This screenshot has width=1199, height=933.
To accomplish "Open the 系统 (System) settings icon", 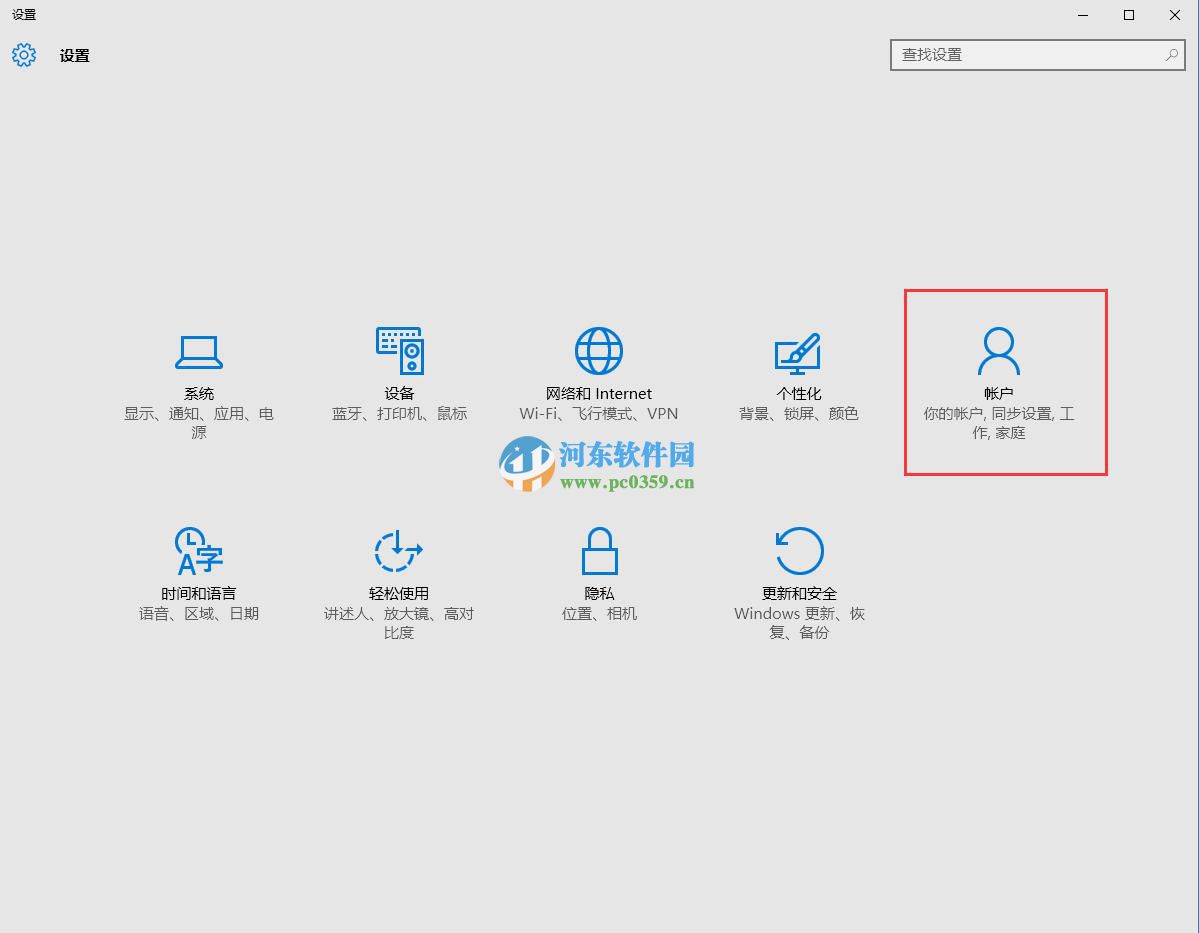I will [x=198, y=351].
